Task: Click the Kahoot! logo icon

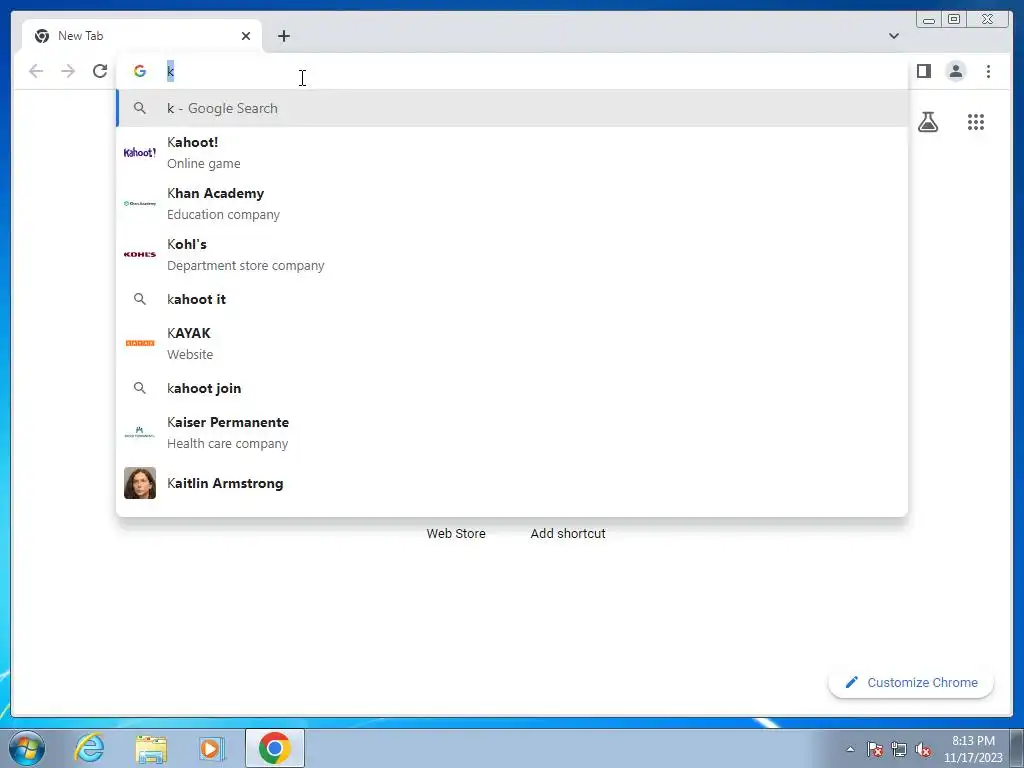Action: coord(140,153)
